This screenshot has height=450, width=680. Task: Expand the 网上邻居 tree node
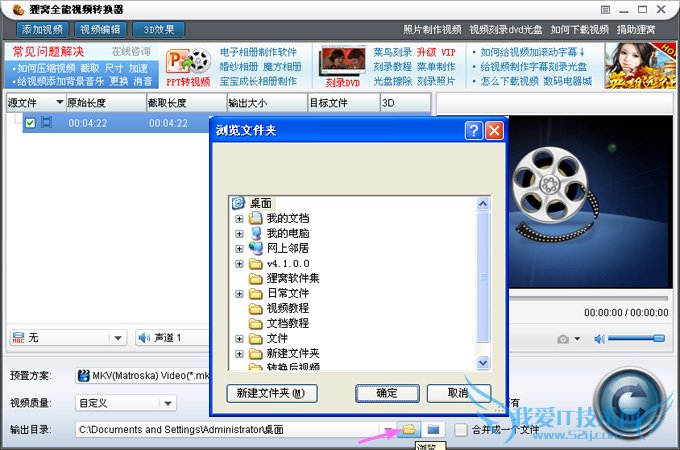[239, 248]
